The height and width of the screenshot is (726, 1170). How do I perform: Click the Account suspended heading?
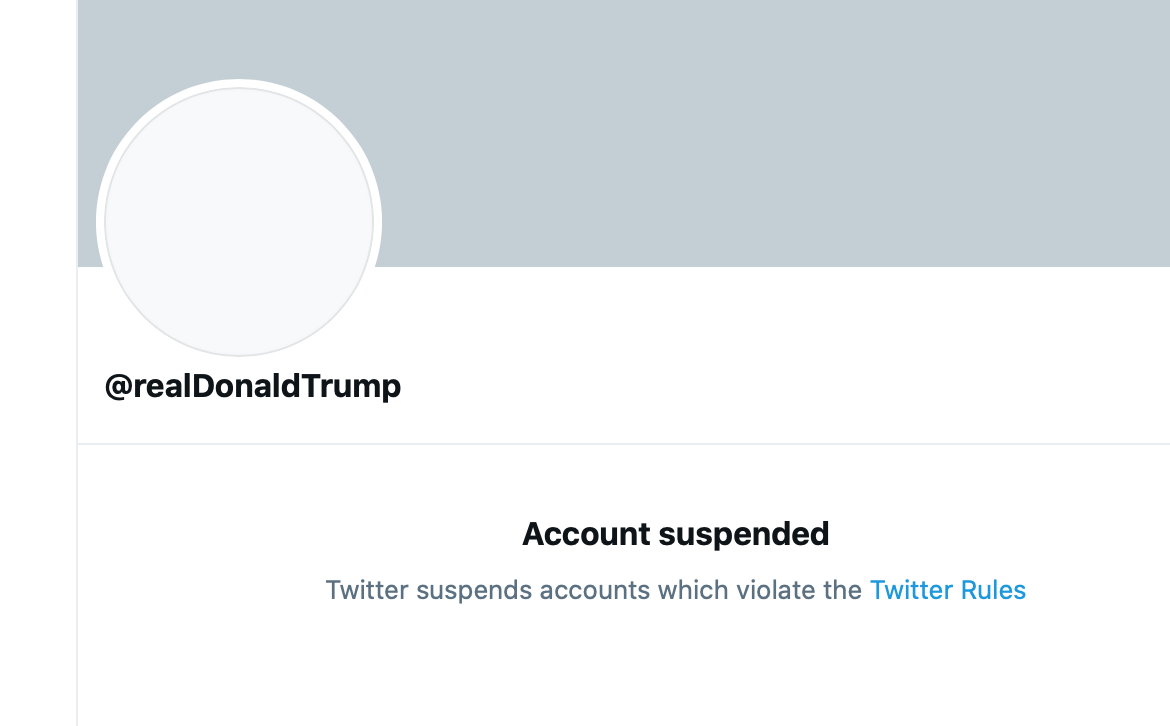tap(675, 534)
